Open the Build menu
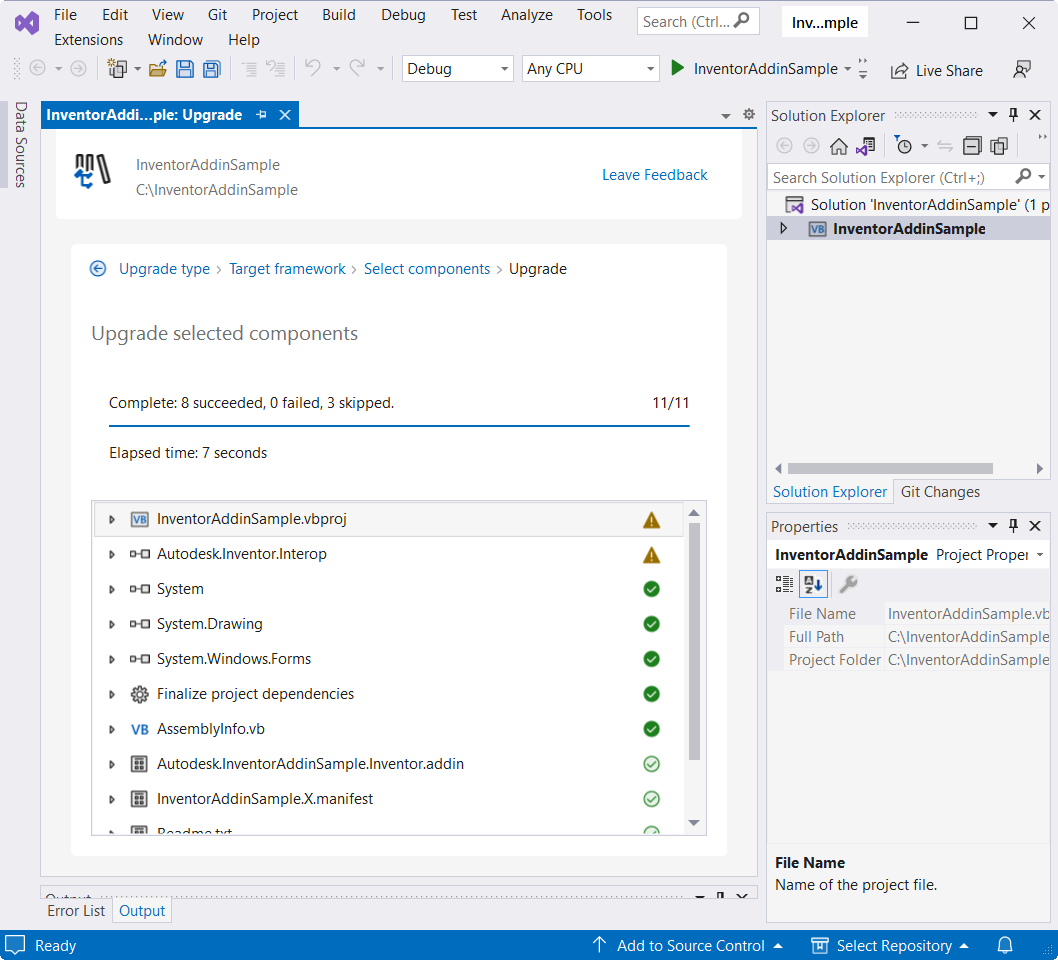This screenshot has height=960, width=1058. [339, 15]
